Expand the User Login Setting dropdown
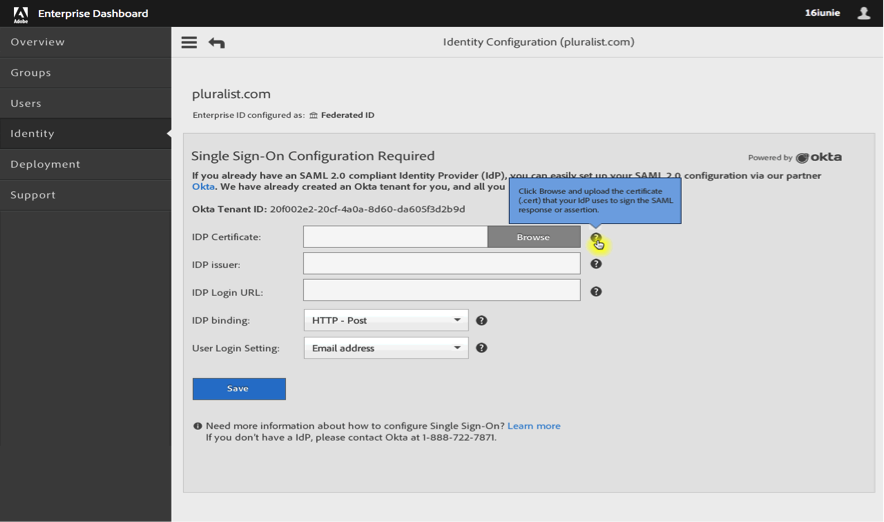884x522 pixels. tap(385, 348)
